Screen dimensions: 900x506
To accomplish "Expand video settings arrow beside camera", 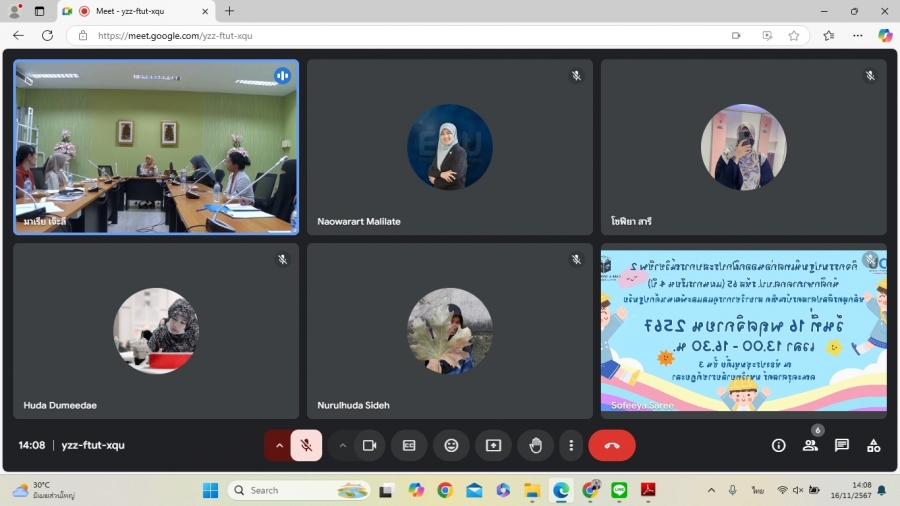I will [x=343, y=445].
